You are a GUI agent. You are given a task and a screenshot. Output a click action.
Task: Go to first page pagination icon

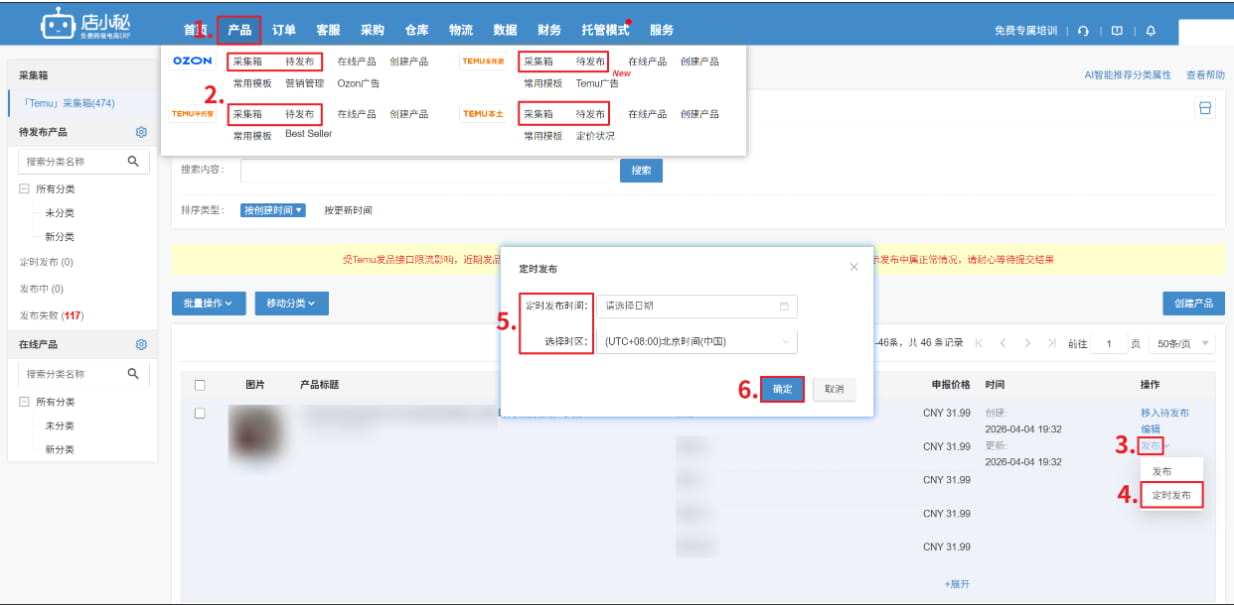click(x=979, y=343)
